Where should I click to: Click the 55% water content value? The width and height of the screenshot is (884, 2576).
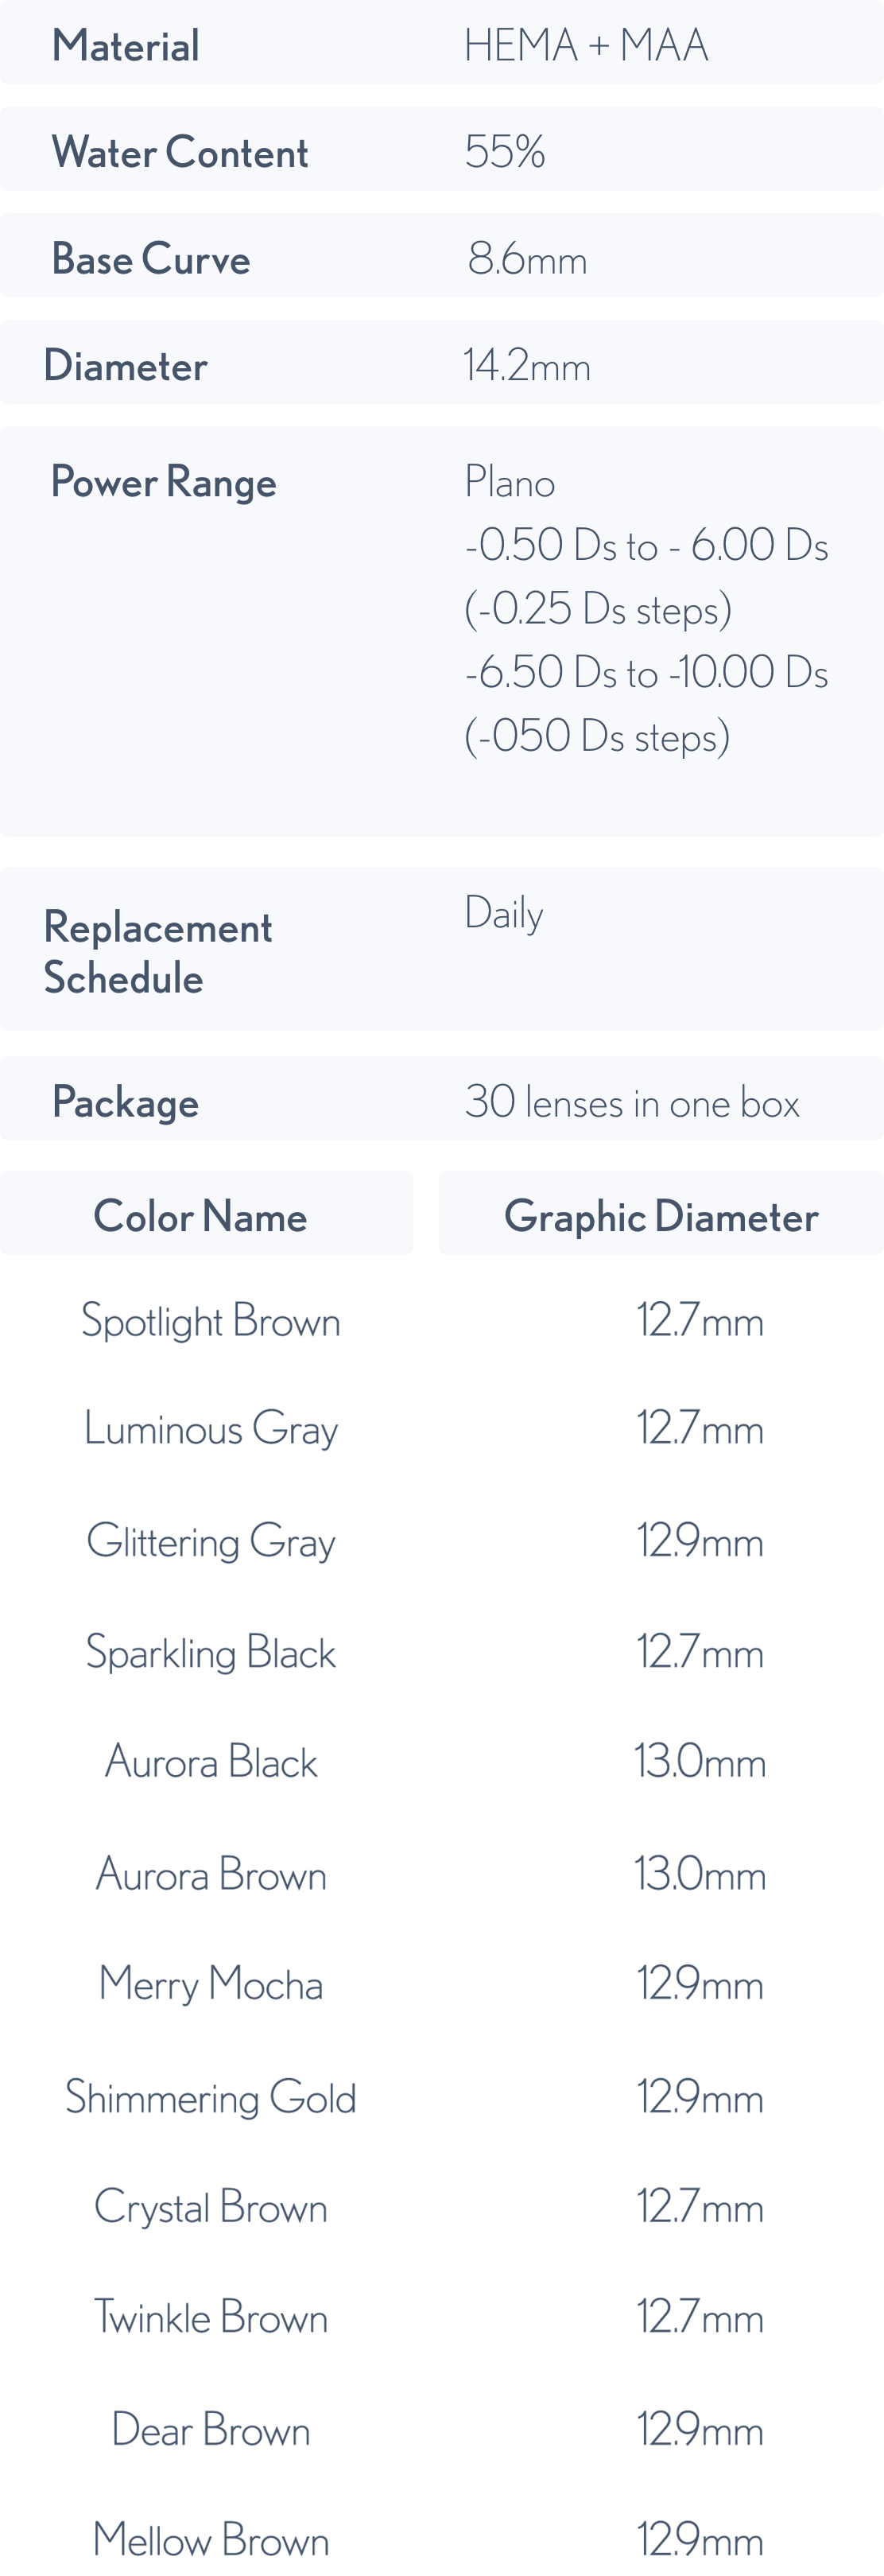point(505,153)
